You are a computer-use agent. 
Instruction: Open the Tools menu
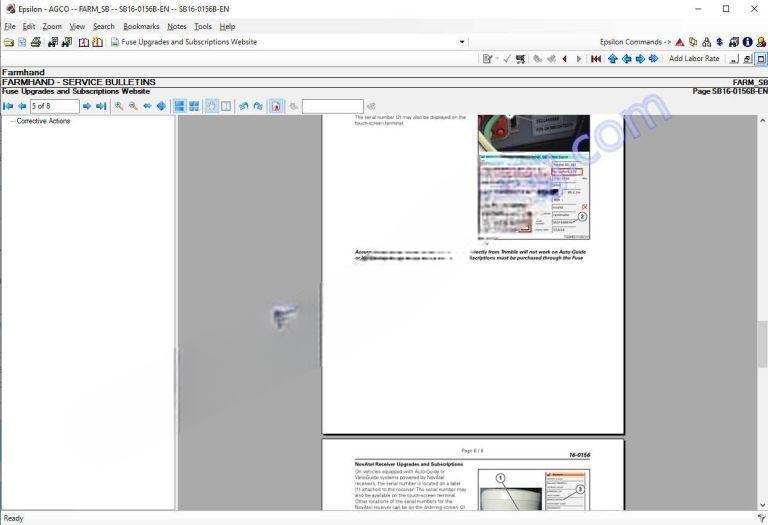coord(203,26)
